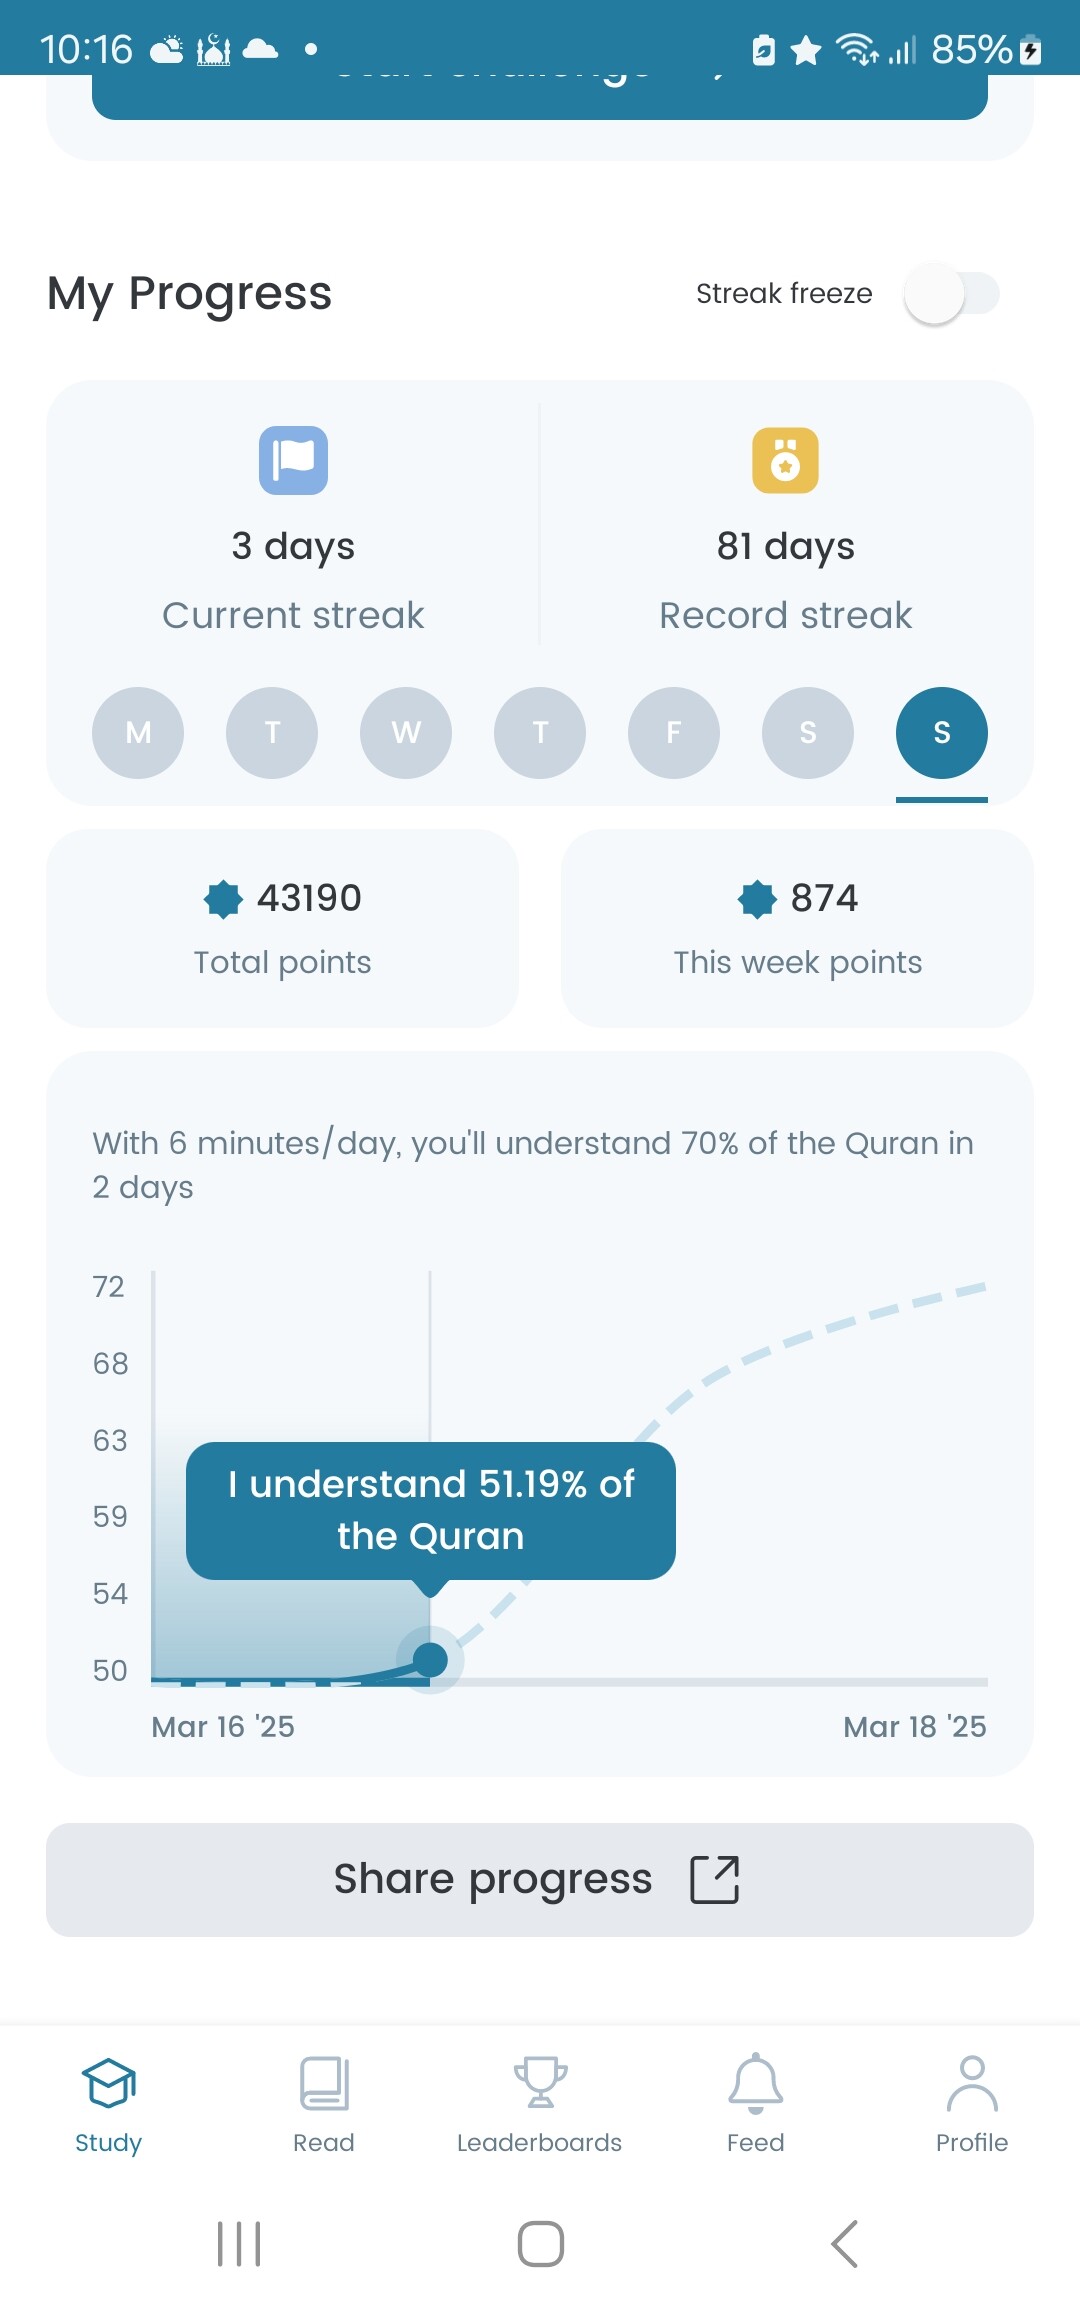Click the Share progress button
This screenshot has height=2316, width=1080.
click(x=540, y=1880)
